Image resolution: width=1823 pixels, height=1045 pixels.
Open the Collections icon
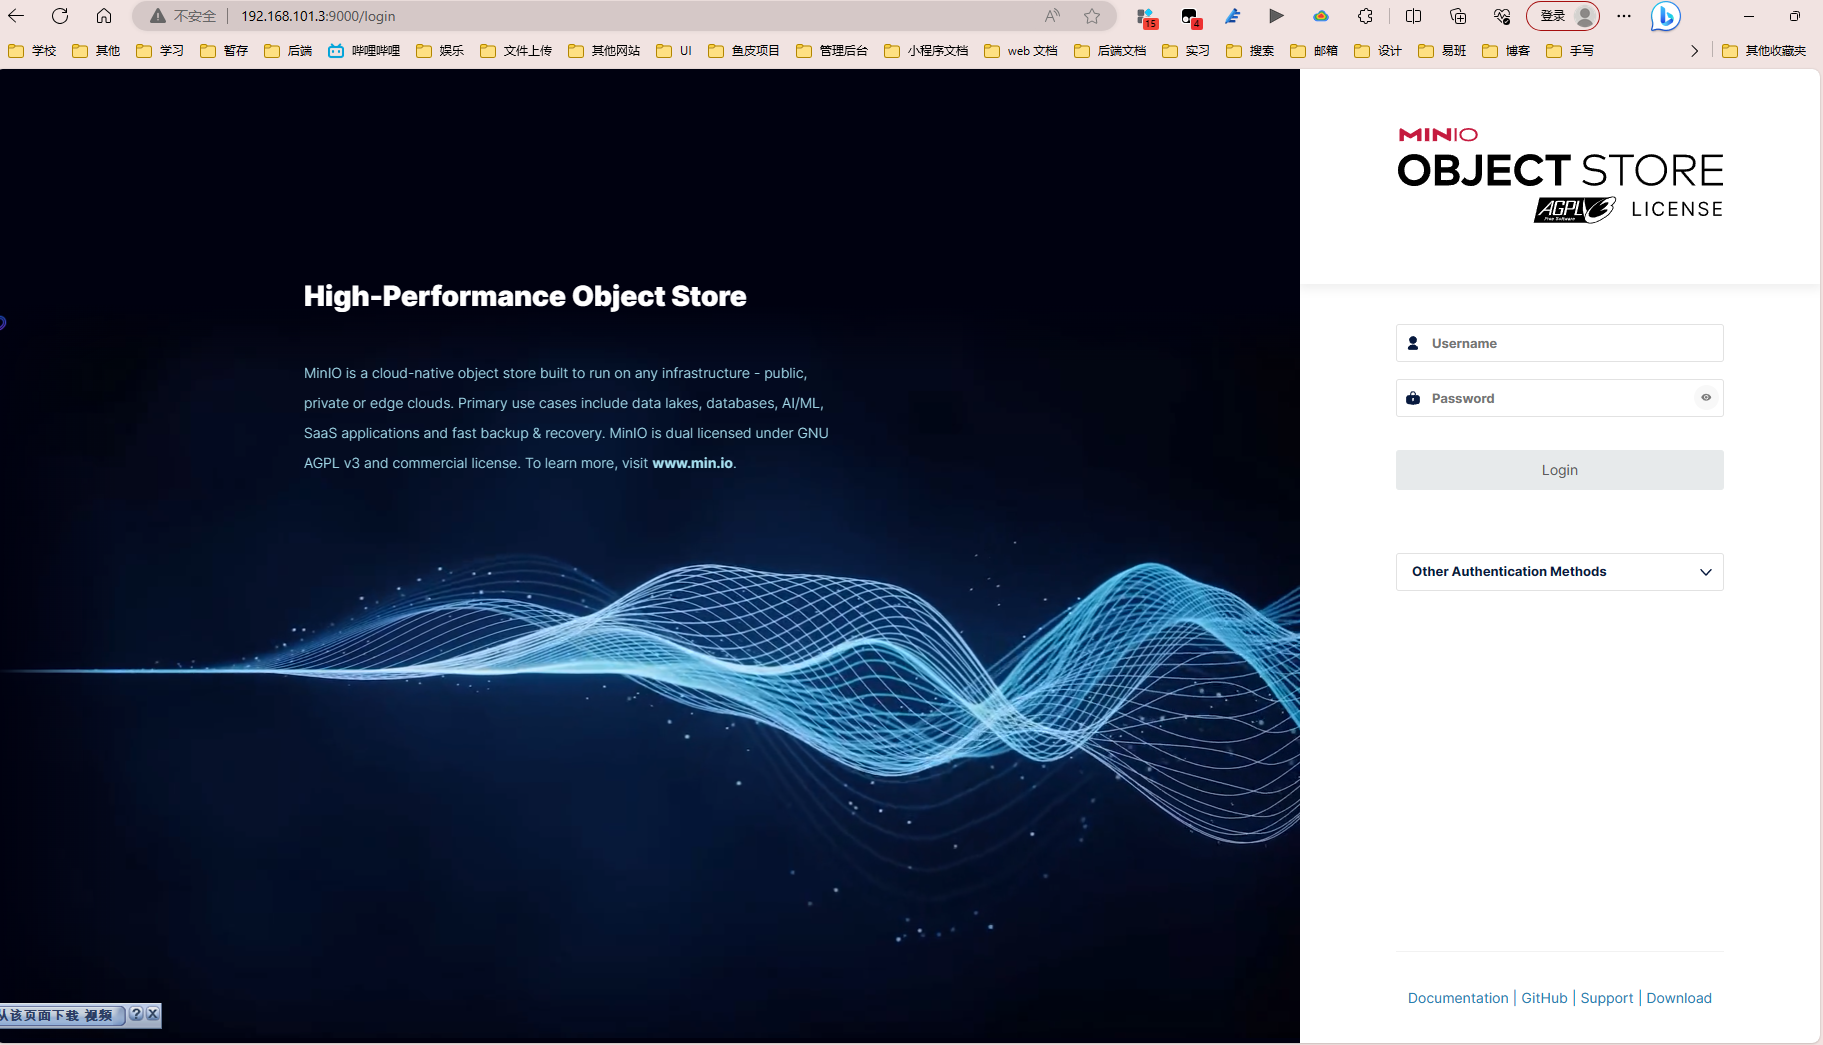click(1458, 16)
